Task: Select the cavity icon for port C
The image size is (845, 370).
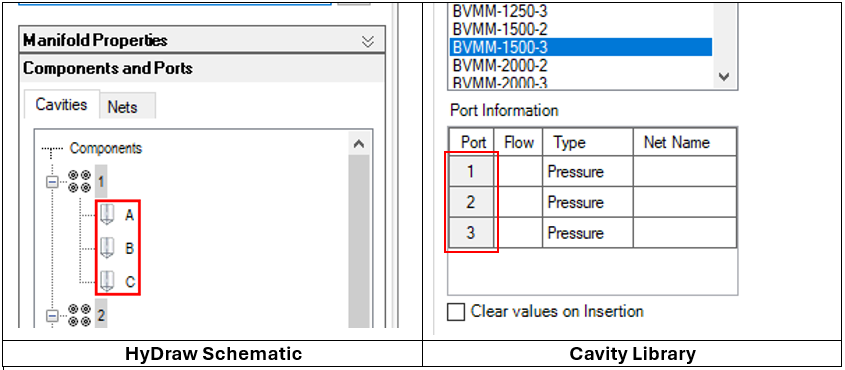Action: point(107,282)
